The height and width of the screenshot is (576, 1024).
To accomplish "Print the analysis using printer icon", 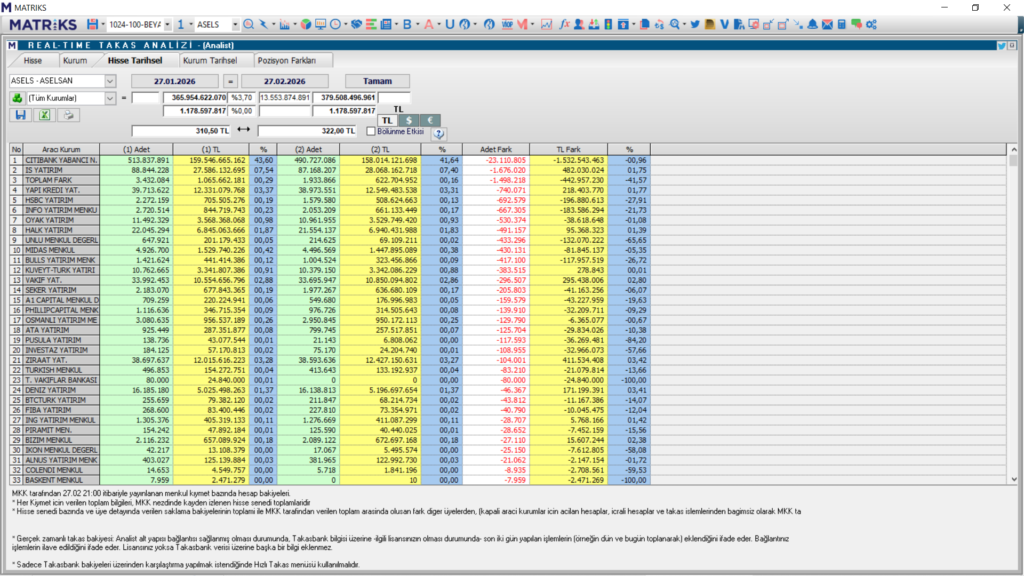I will pyautogui.click(x=67, y=115).
